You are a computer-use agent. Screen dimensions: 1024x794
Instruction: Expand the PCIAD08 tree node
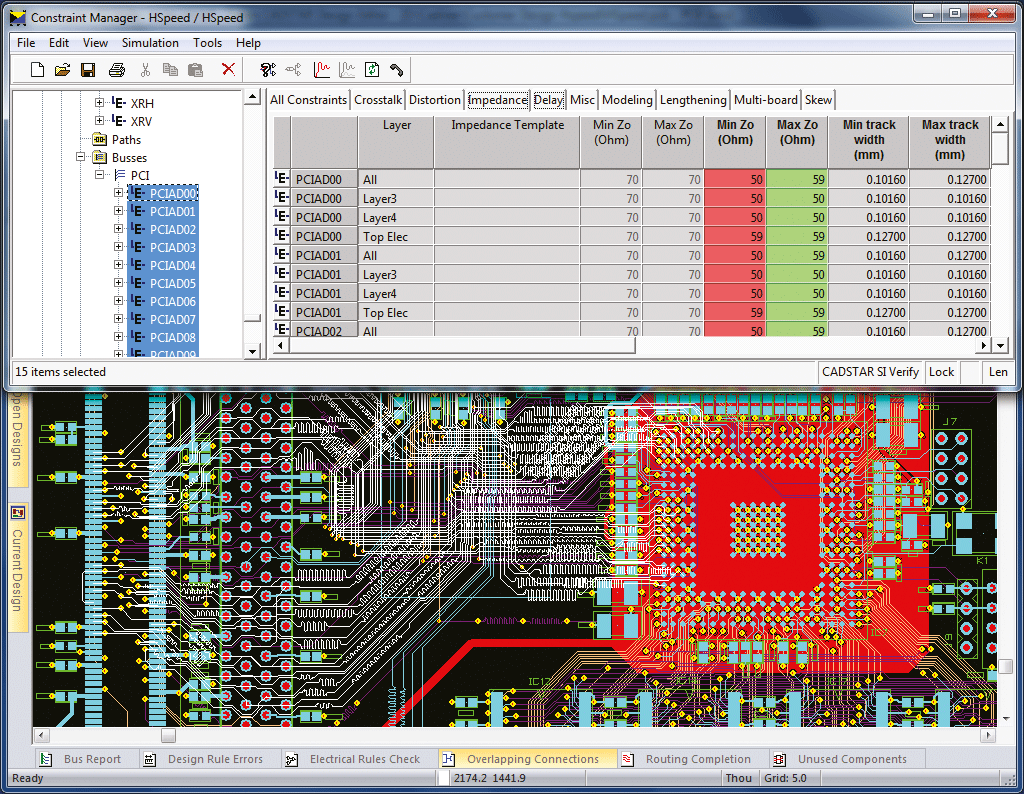tap(118, 337)
